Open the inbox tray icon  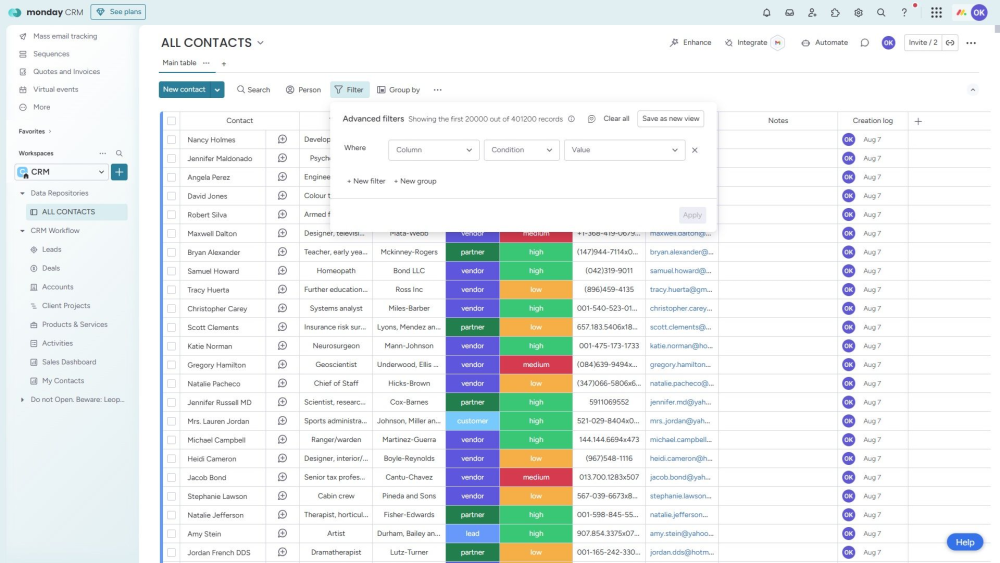[789, 13]
